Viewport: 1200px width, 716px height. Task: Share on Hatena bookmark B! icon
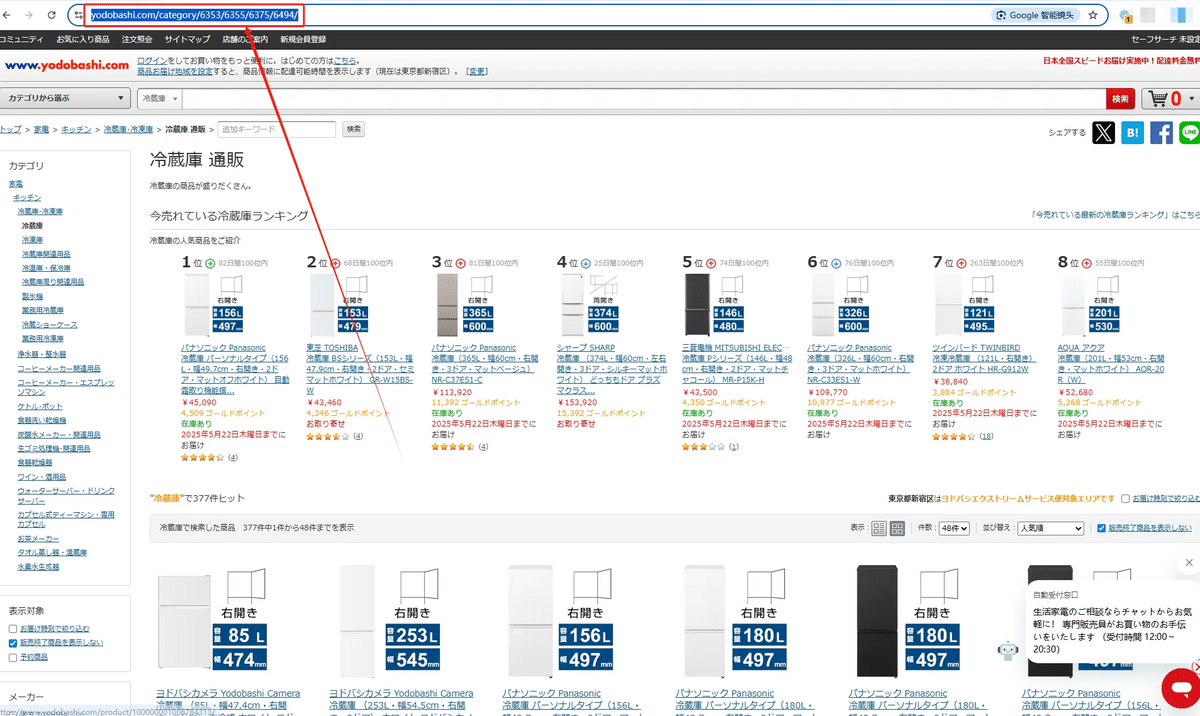click(x=1132, y=132)
